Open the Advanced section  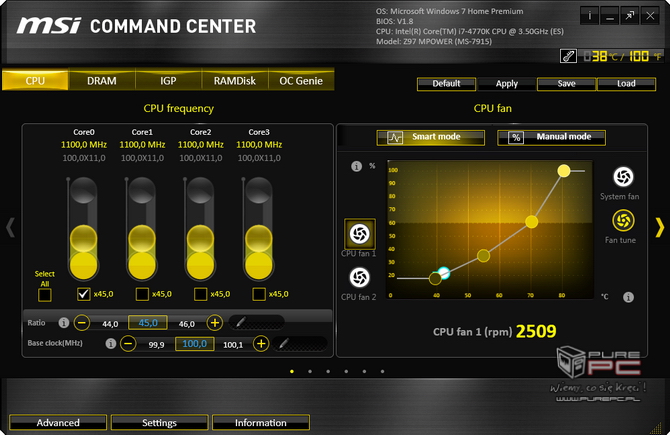(x=58, y=423)
